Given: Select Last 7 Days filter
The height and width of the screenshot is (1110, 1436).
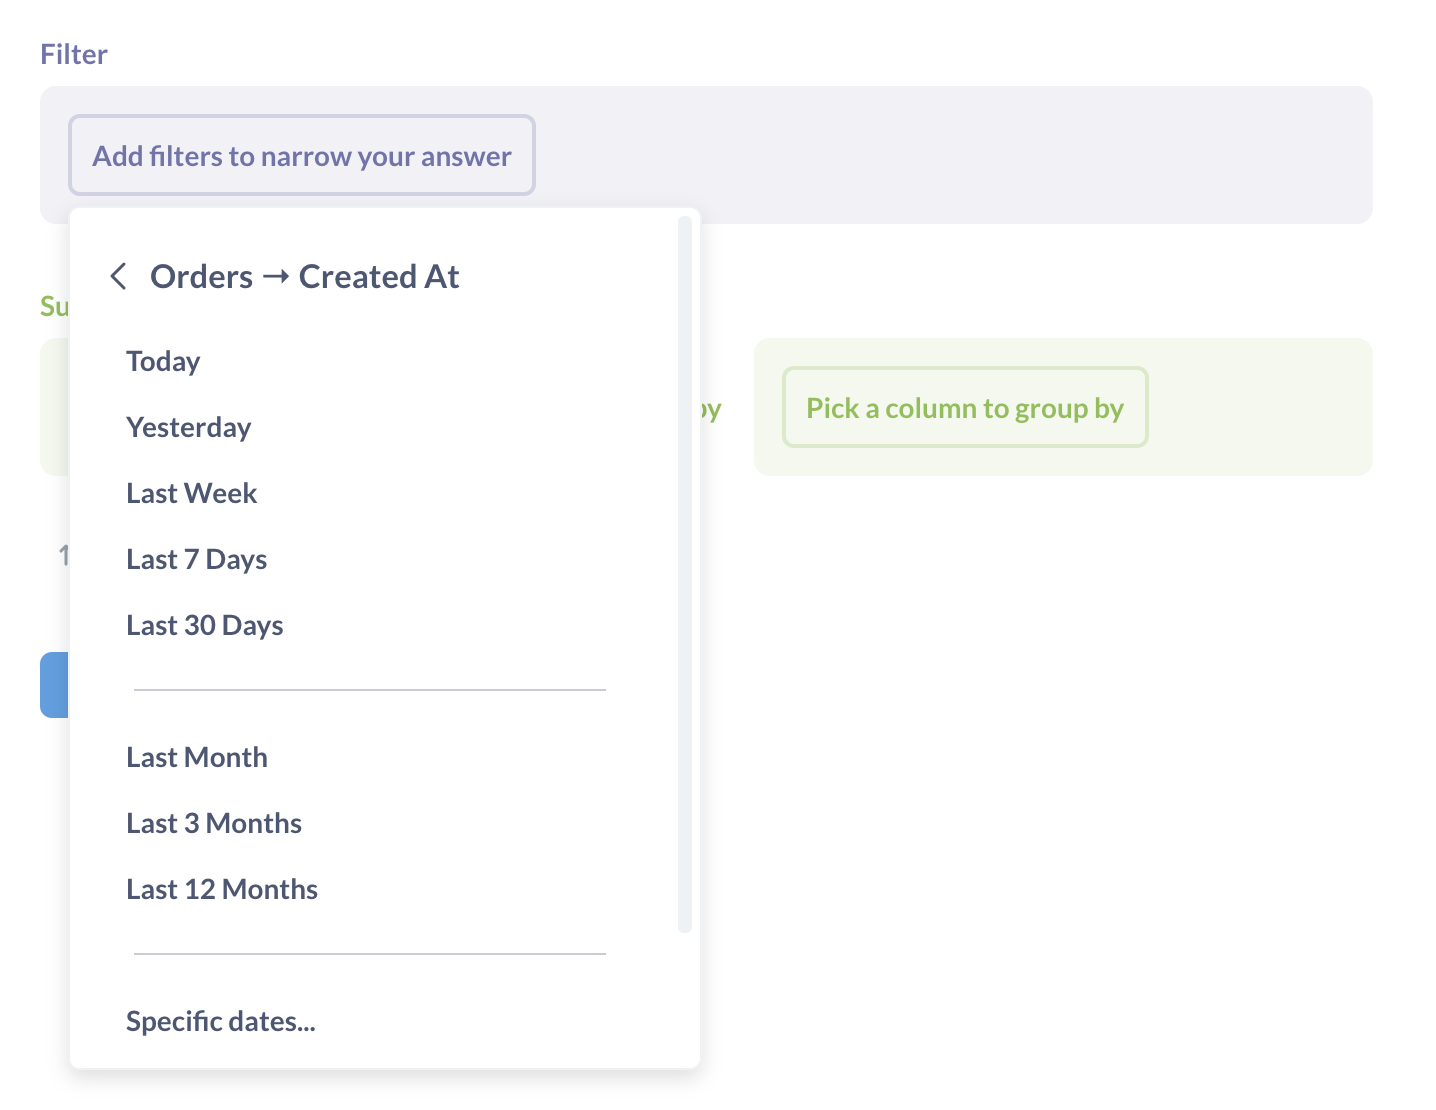Looking at the screenshot, I should pos(196,559).
